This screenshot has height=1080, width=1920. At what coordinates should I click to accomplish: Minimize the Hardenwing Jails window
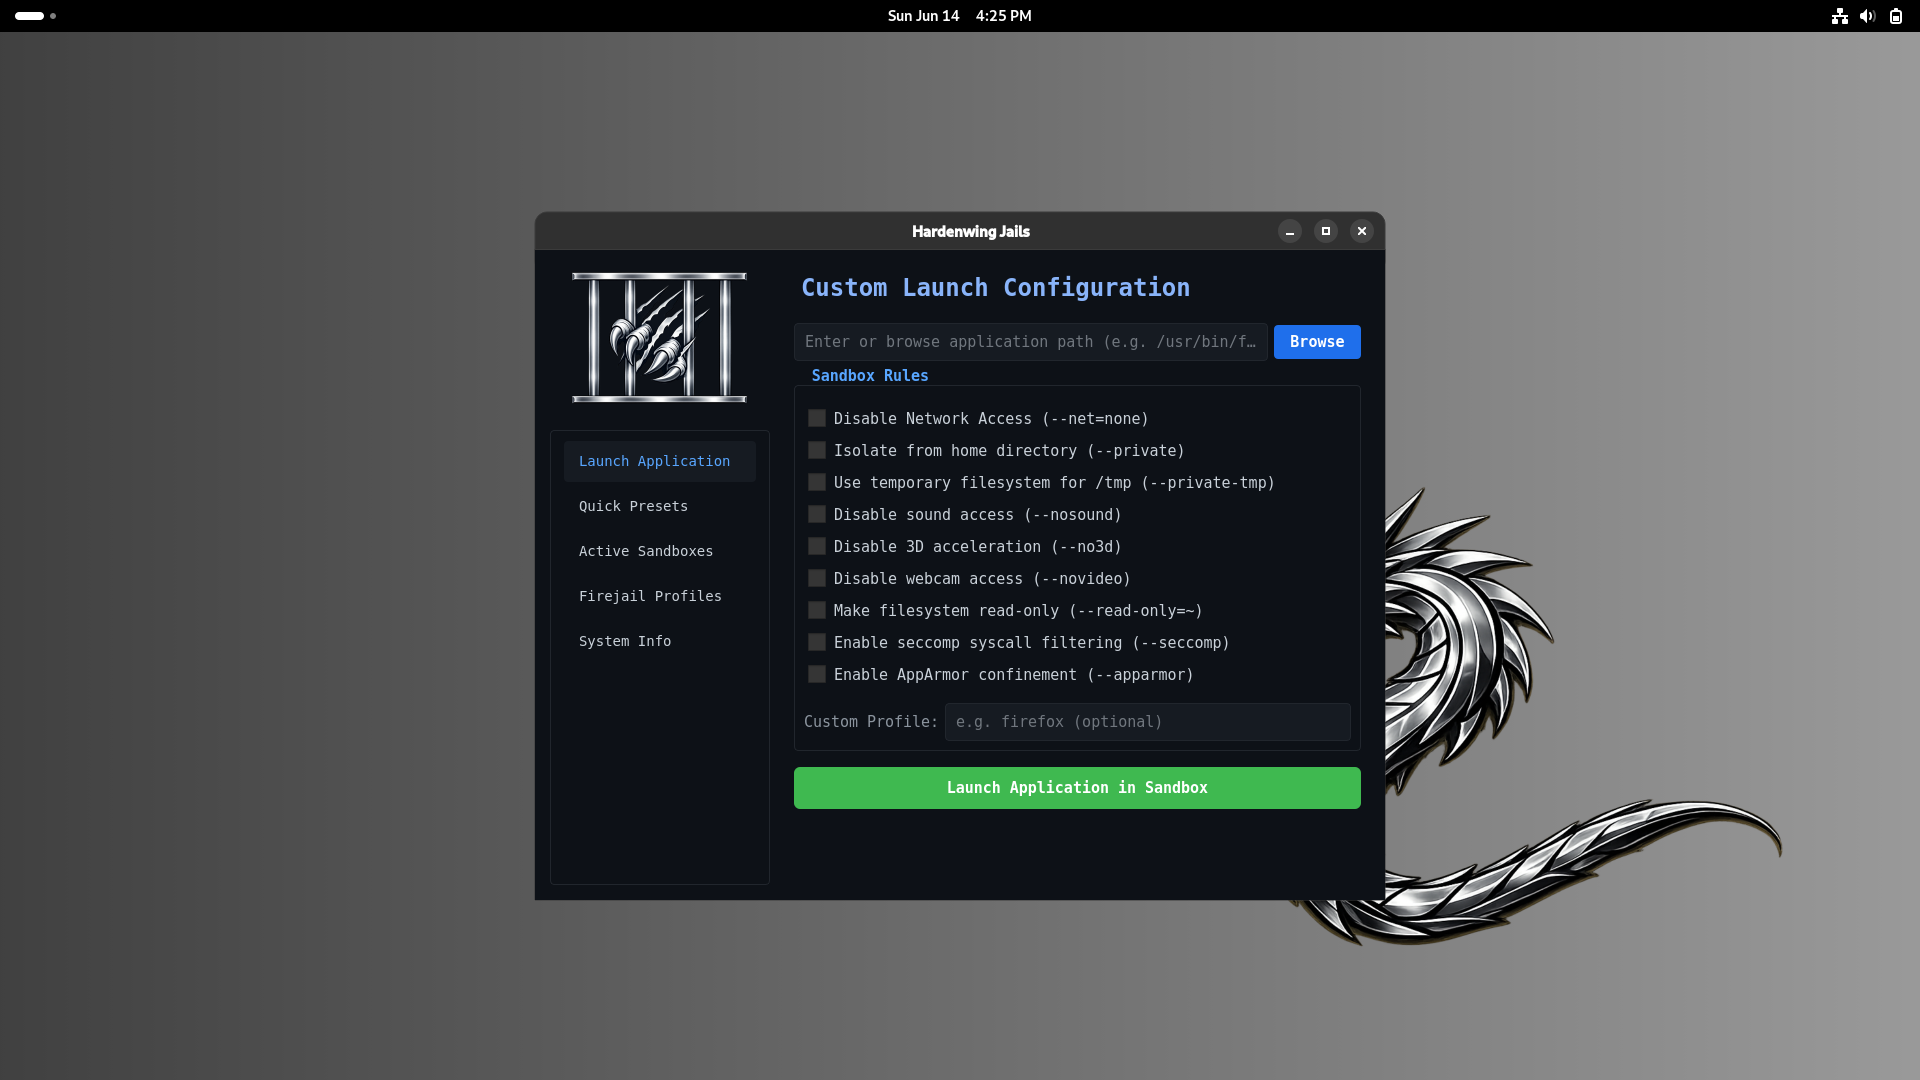click(1290, 231)
